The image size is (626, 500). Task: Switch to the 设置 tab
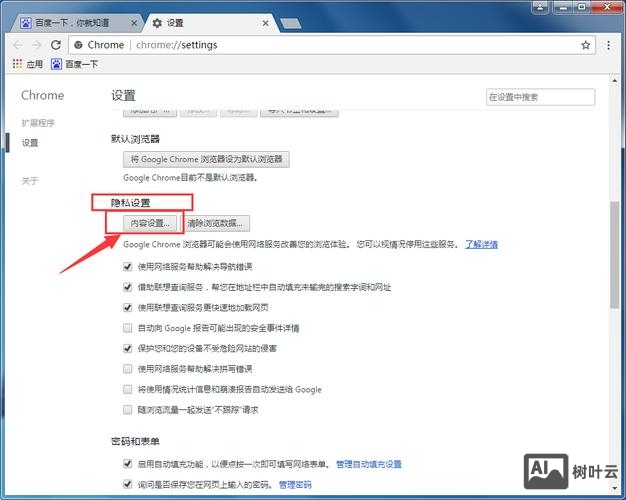click(210, 23)
